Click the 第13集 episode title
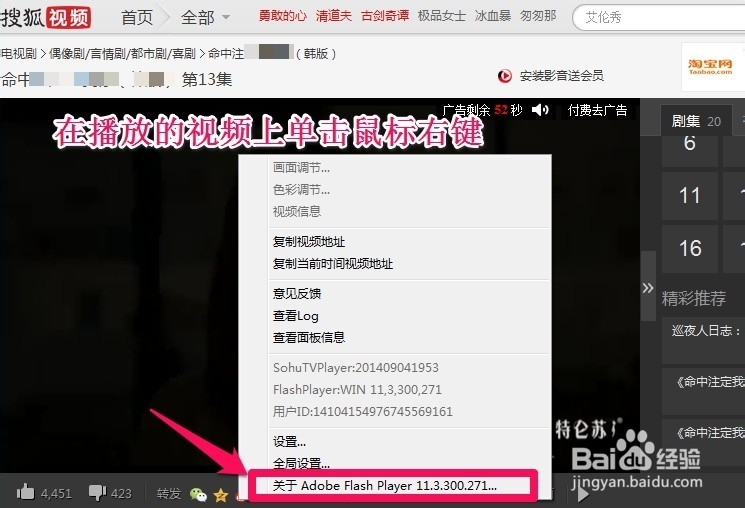The image size is (745, 508). pos(207,79)
